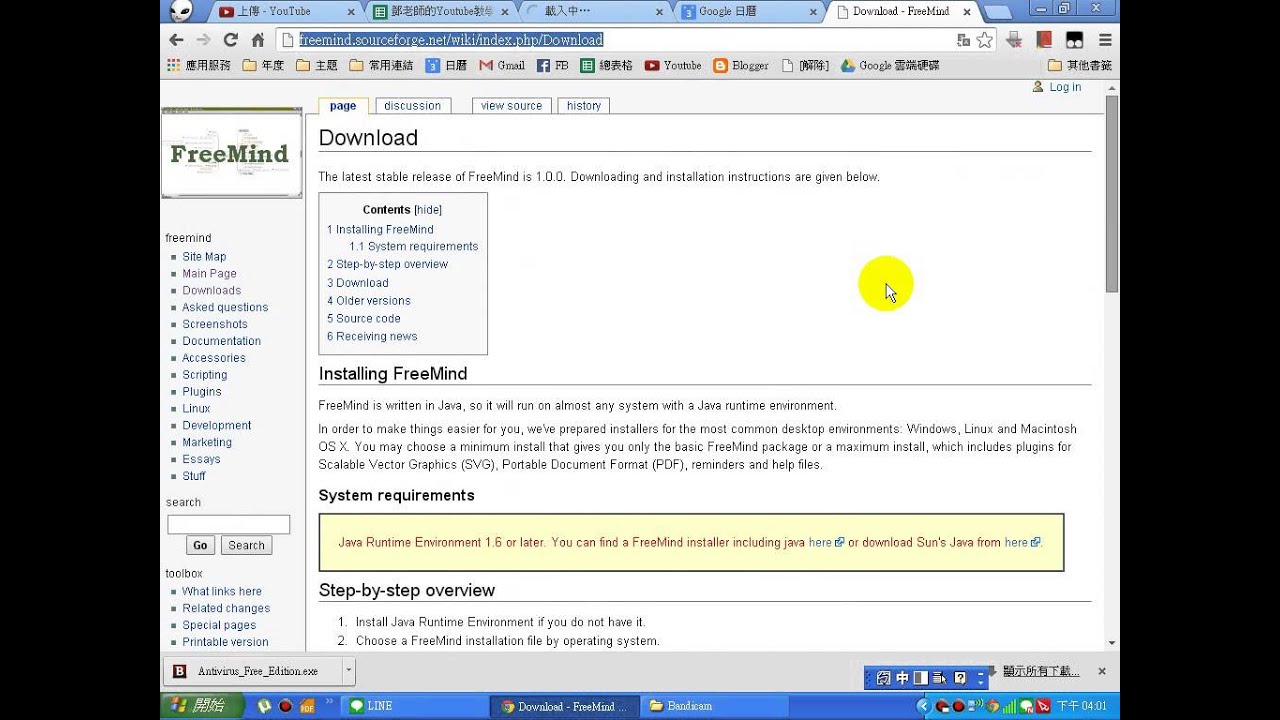This screenshot has height=720, width=1280.
Task: Click the FreeMind logo image
Action: 231,153
